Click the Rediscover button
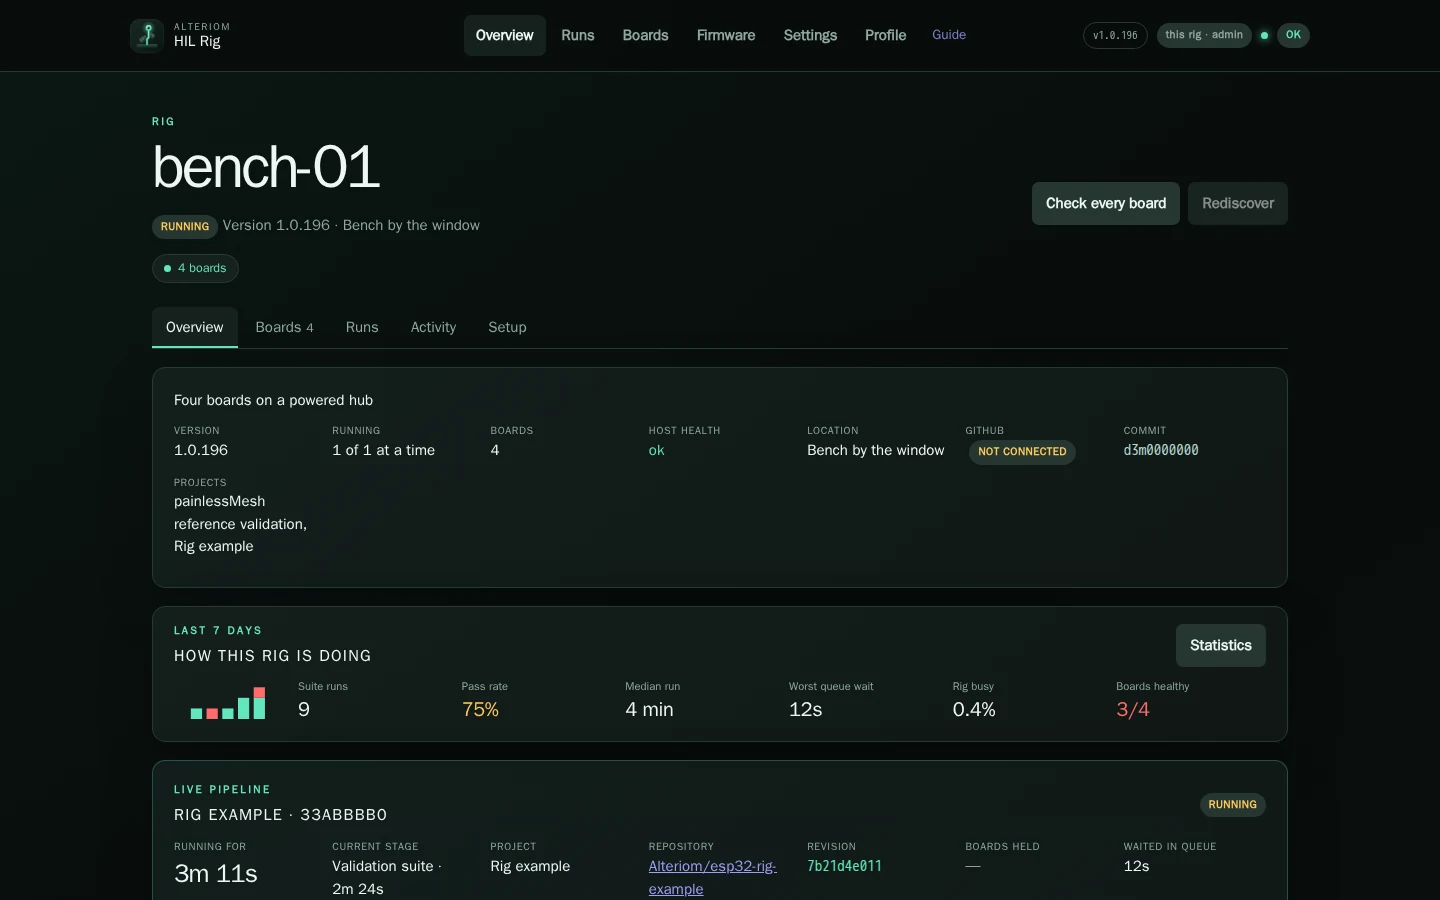Screen dimensions: 1440x900 [x=1238, y=203]
